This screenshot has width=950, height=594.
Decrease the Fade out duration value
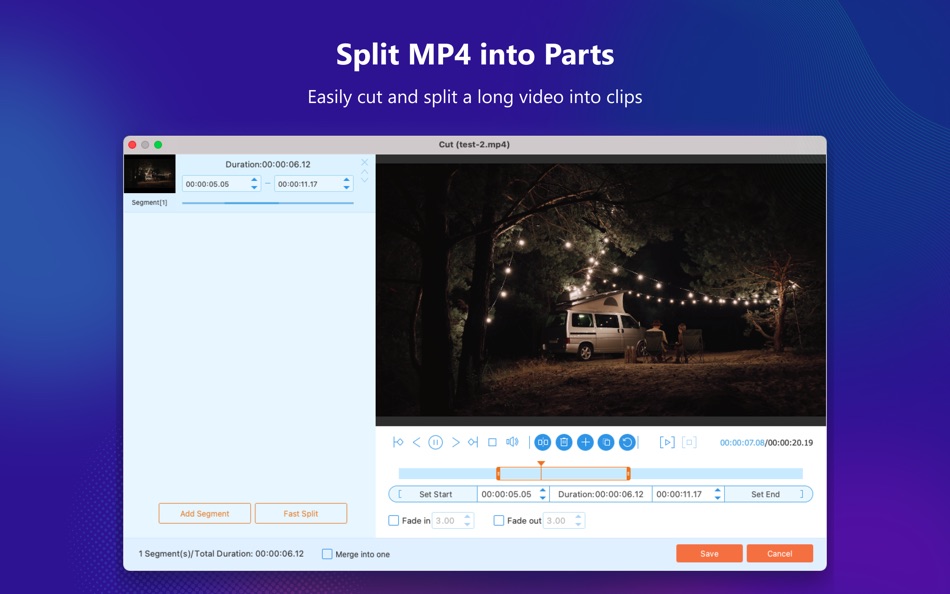tap(579, 524)
